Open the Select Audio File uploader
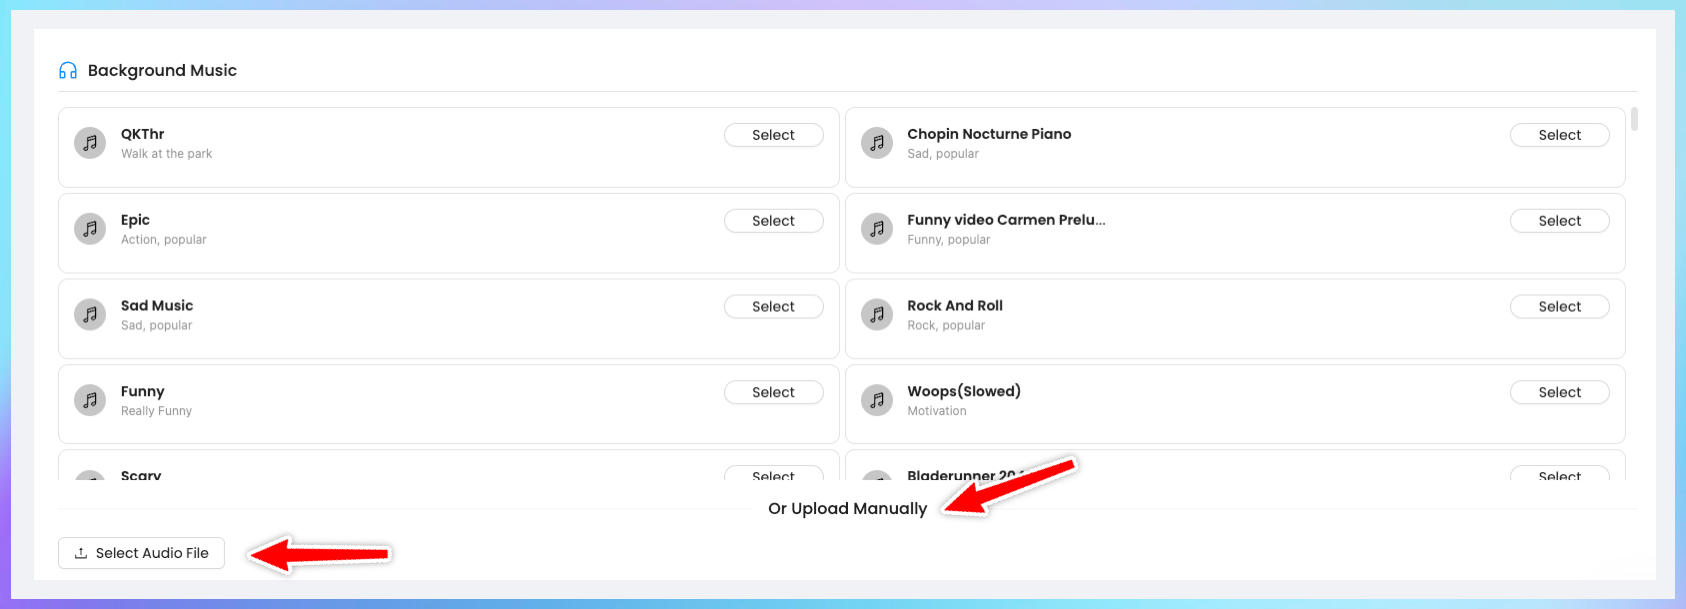The image size is (1686, 609). coord(141,553)
